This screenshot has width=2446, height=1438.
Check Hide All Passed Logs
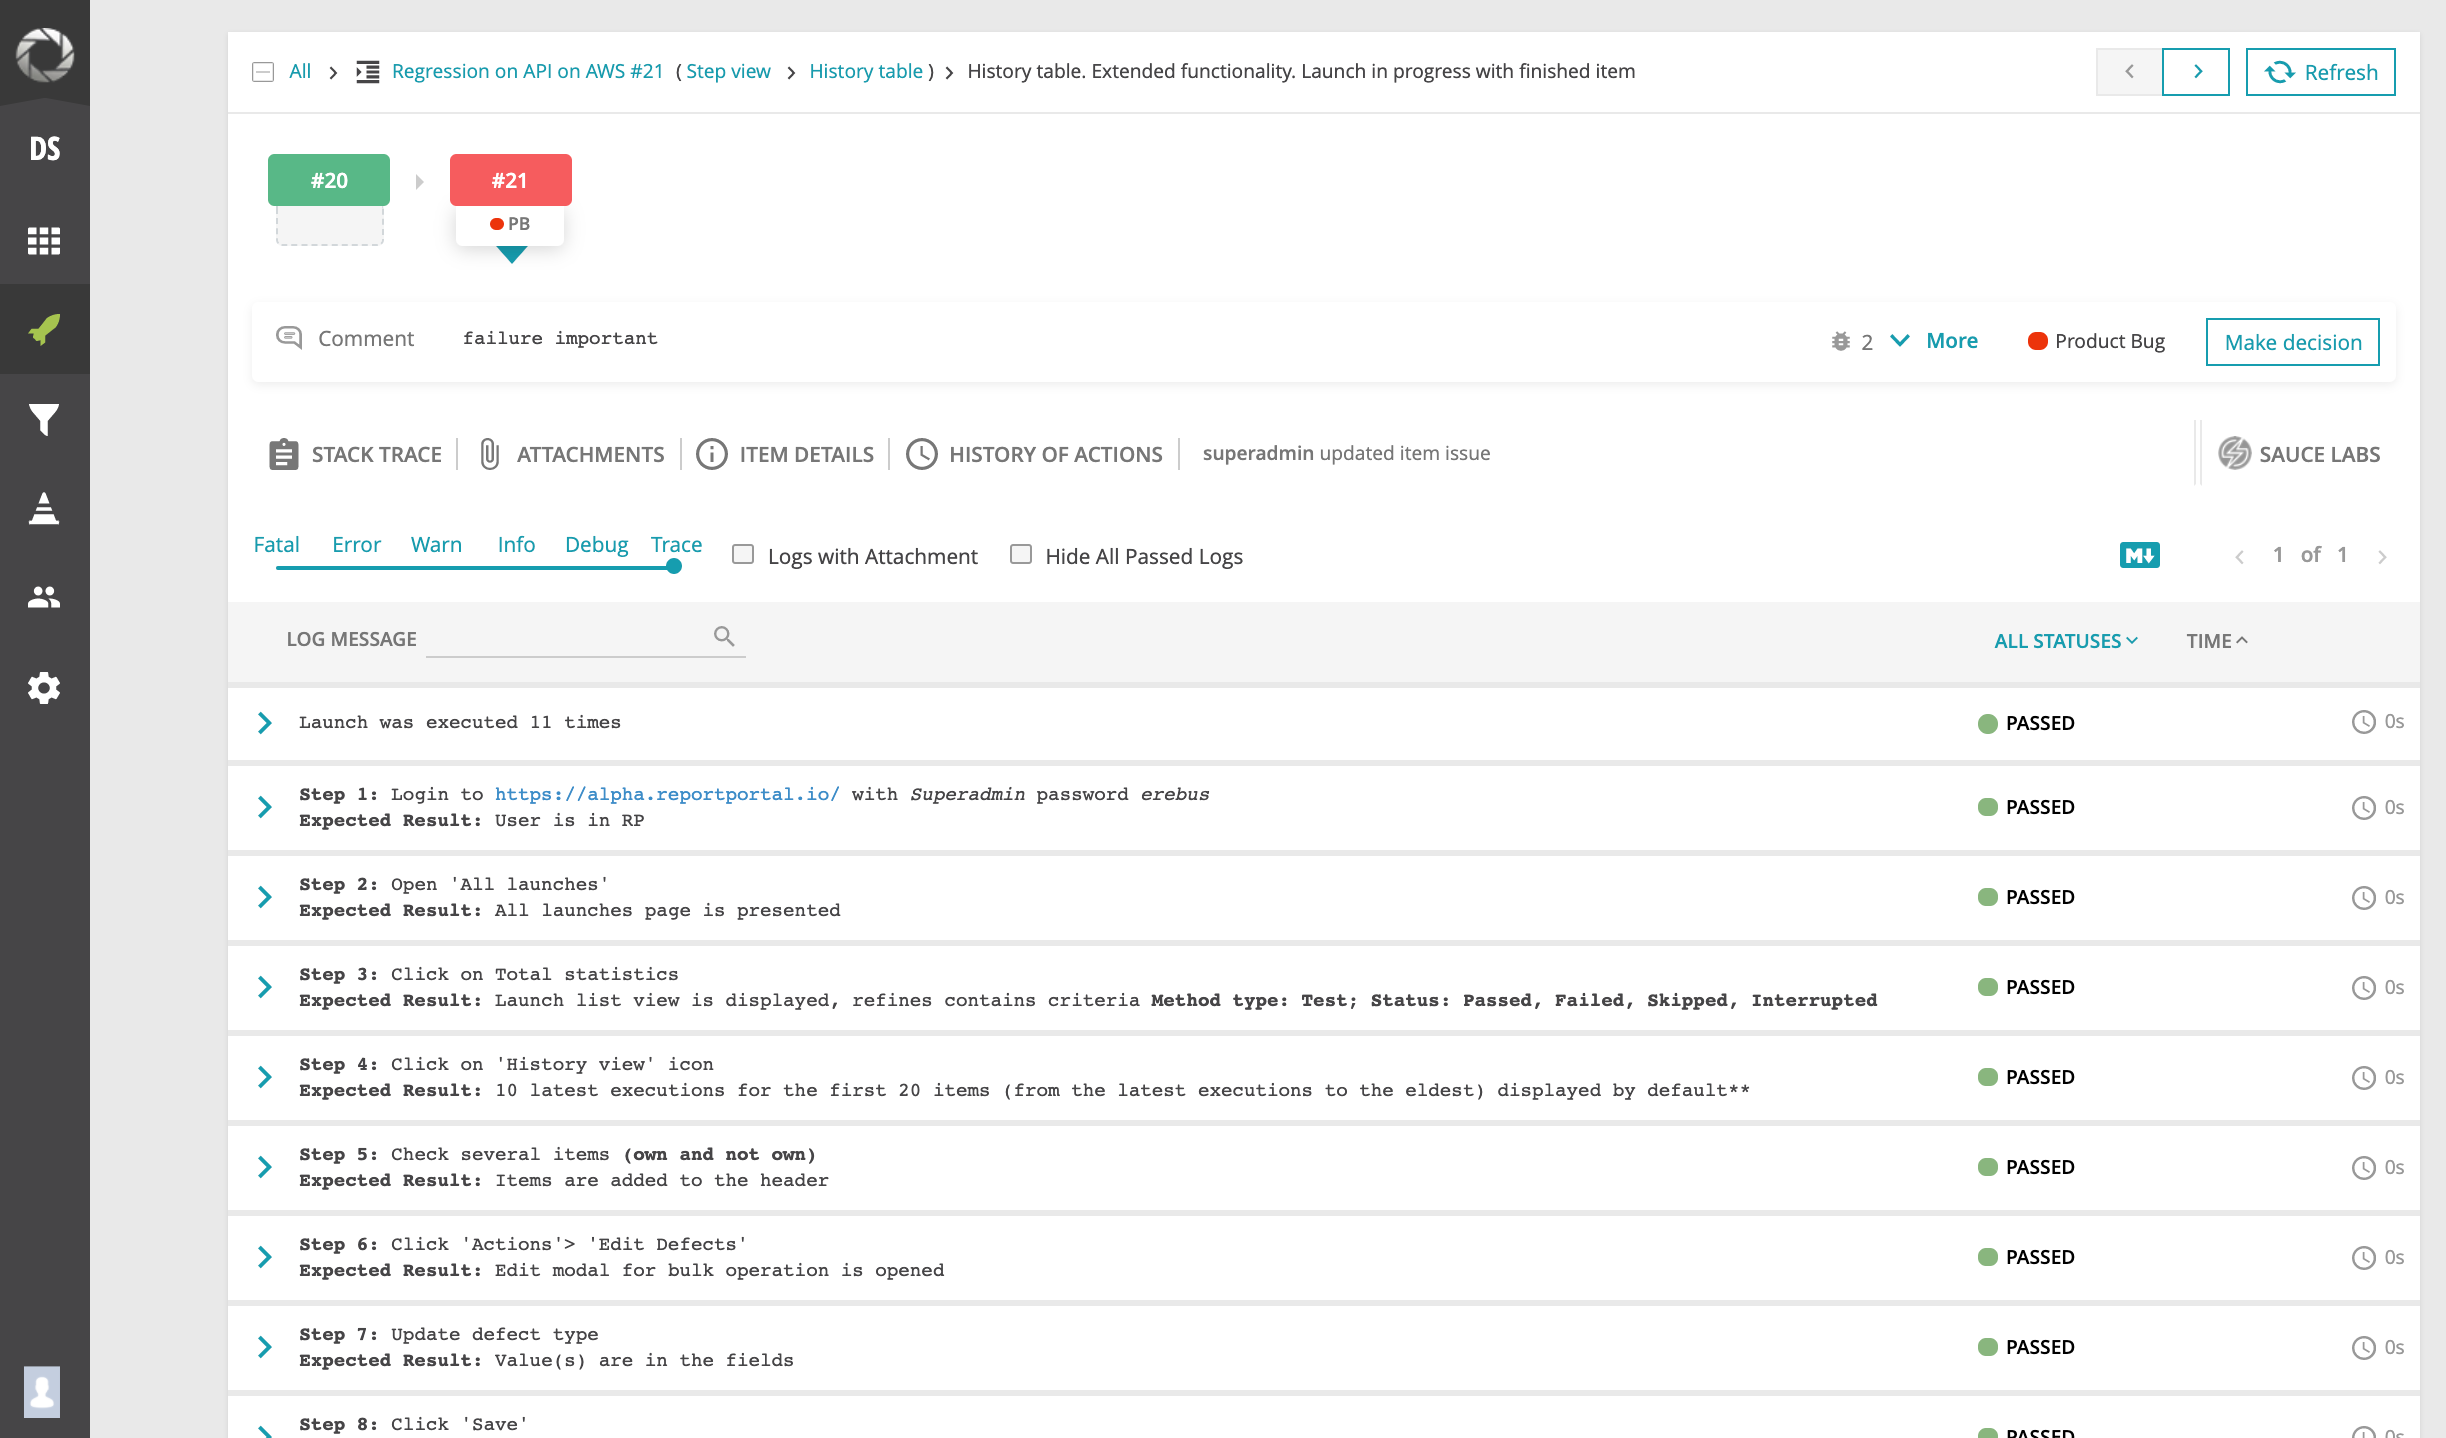pyautogui.click(x=1021, y=553)
